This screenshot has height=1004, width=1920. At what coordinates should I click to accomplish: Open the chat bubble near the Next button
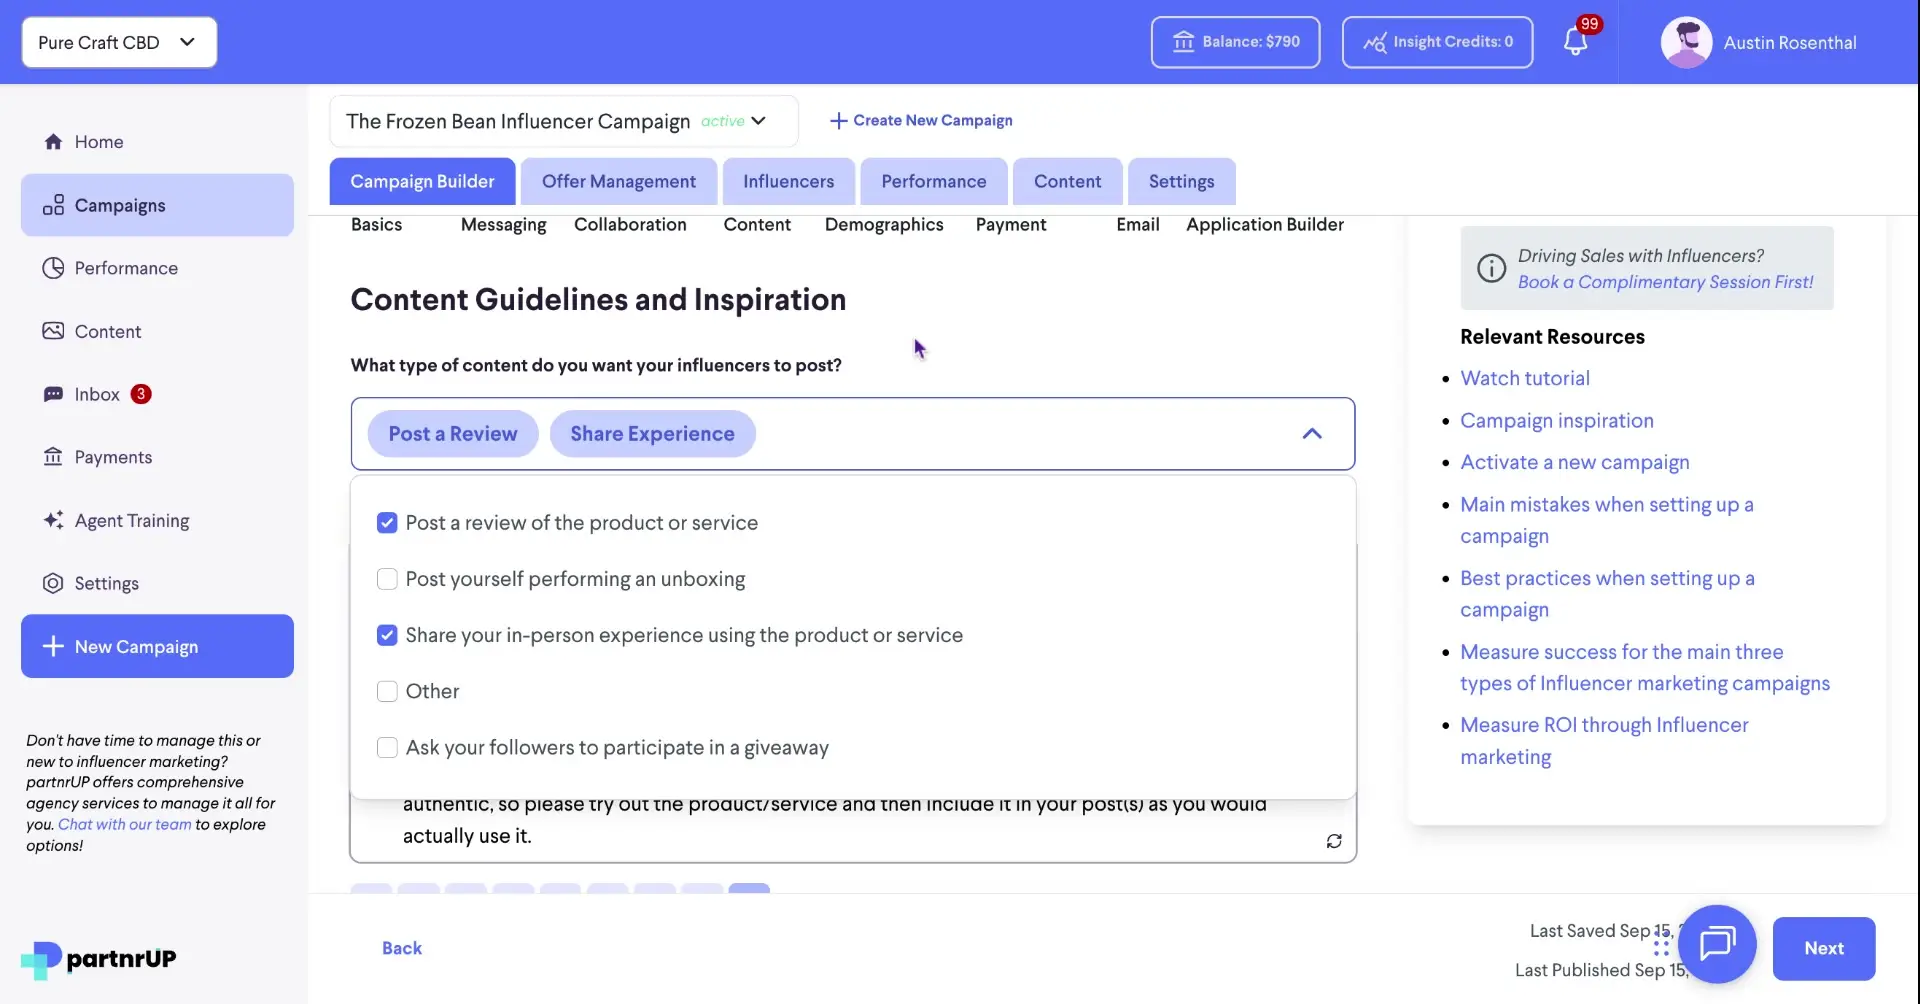coord(1717,944)
